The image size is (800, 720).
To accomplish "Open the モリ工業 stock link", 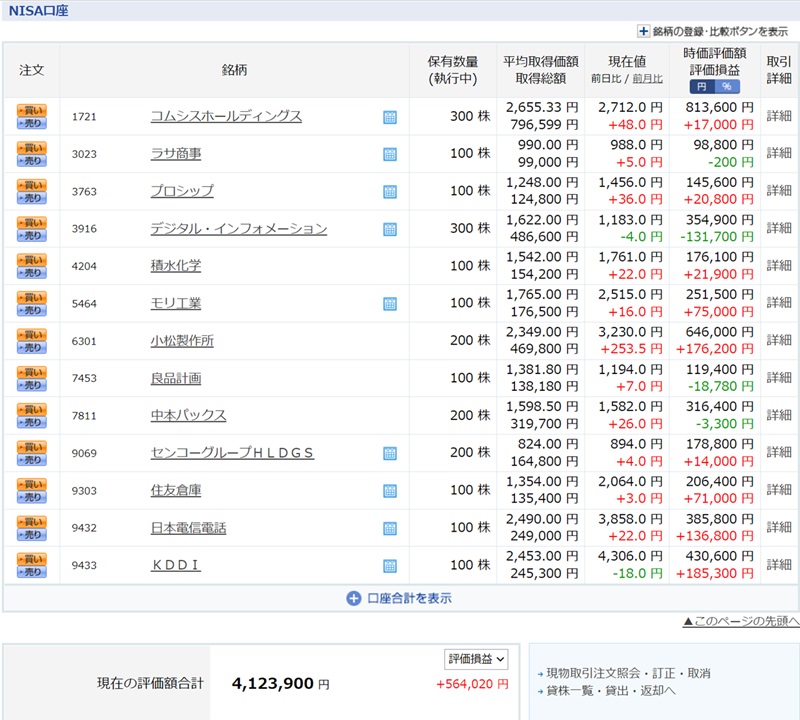I will [x=176, y=303].
